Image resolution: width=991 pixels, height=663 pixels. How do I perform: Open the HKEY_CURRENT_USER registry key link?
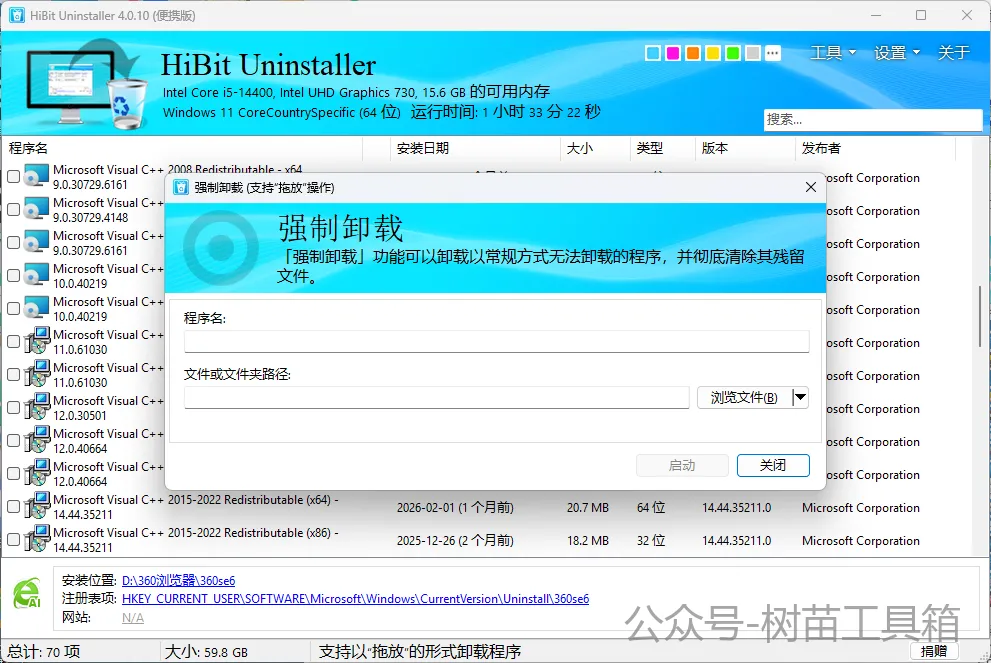pyautogui.click(x=355, y=599)
